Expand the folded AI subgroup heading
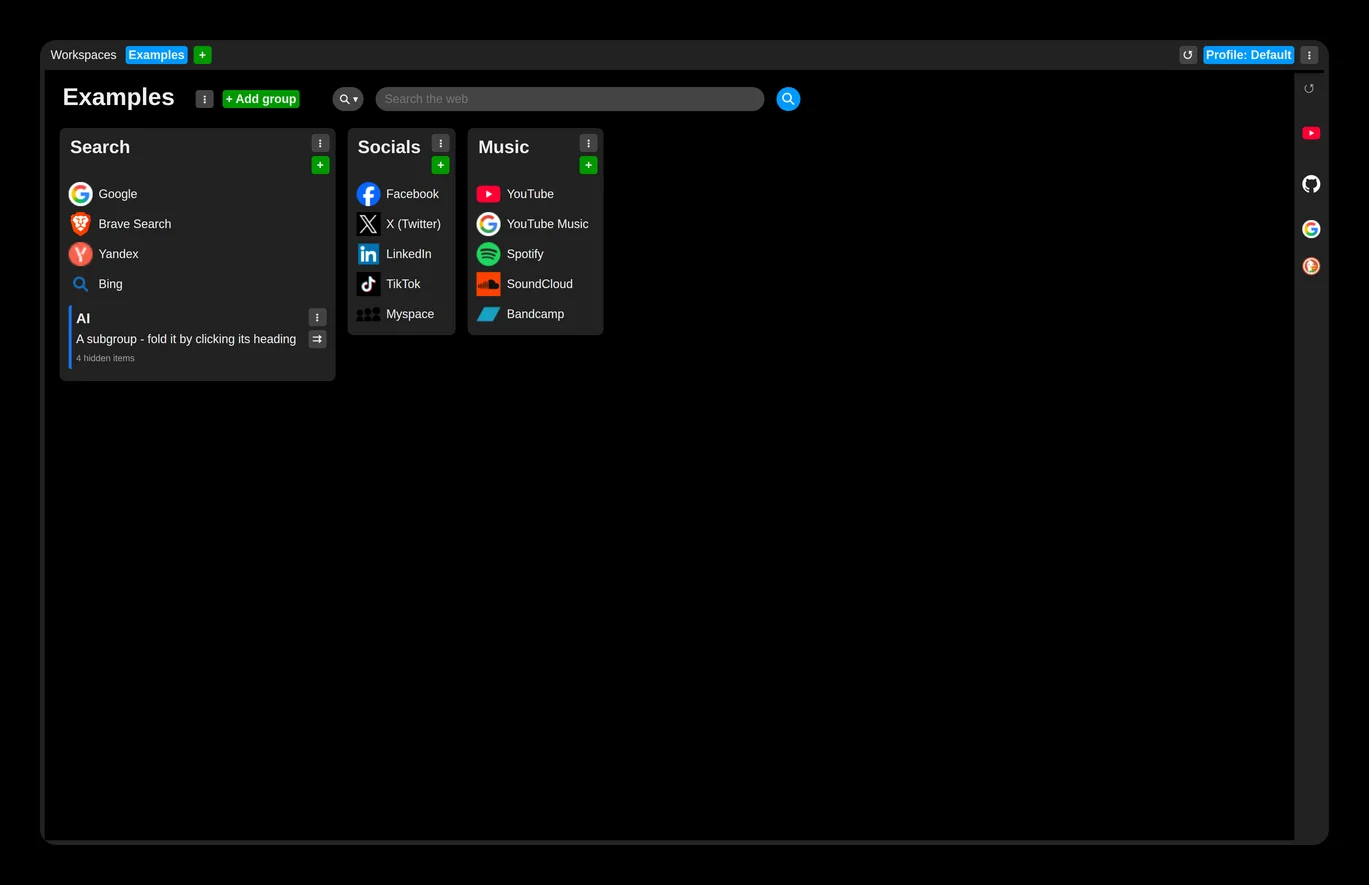Viewport: 1369px width, 885px height. (x=83, y=318)
